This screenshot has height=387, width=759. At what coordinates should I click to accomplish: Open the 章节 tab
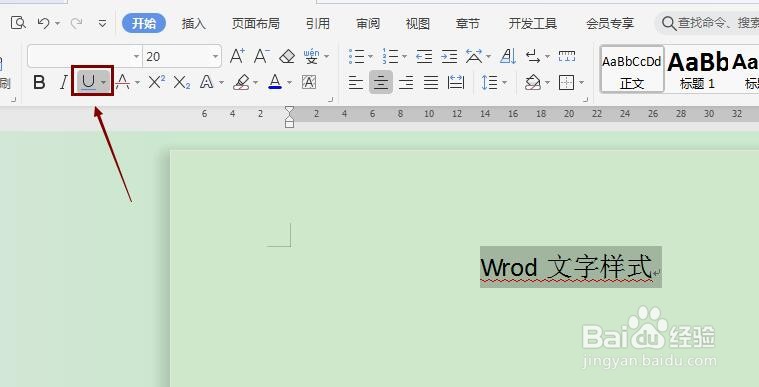click(x=468, y=23)
